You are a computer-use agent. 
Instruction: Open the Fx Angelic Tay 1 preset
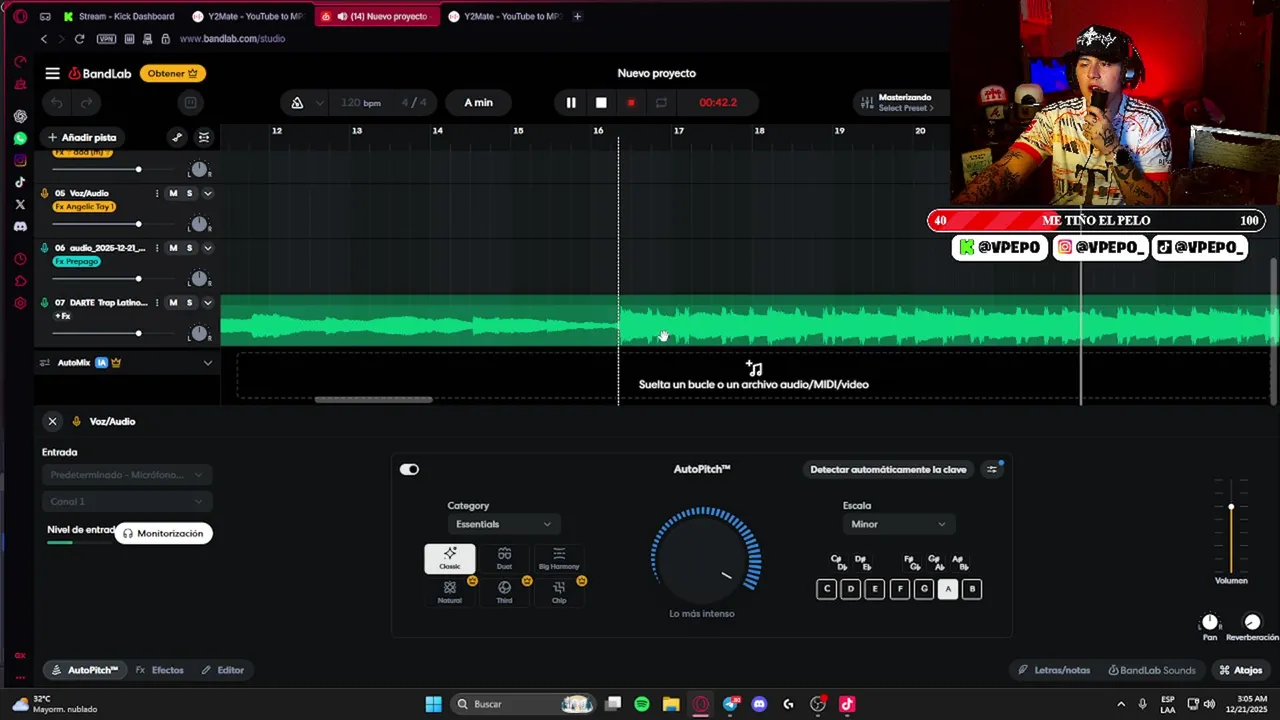(x=84, y=207)
